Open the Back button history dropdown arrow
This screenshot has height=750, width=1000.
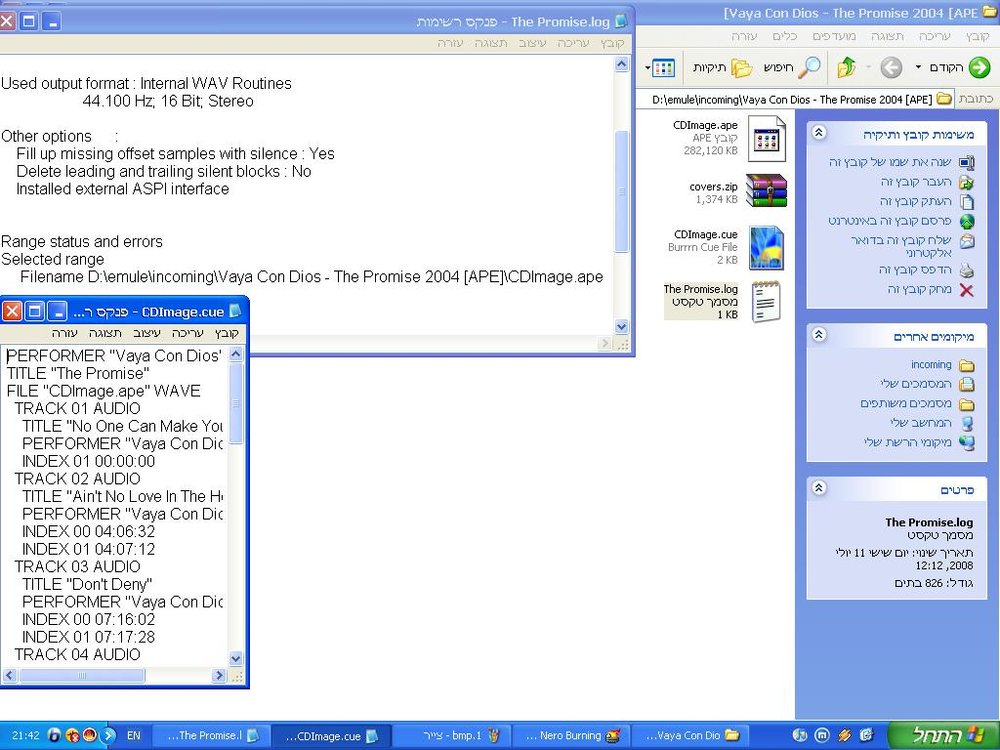pos(918,67)
